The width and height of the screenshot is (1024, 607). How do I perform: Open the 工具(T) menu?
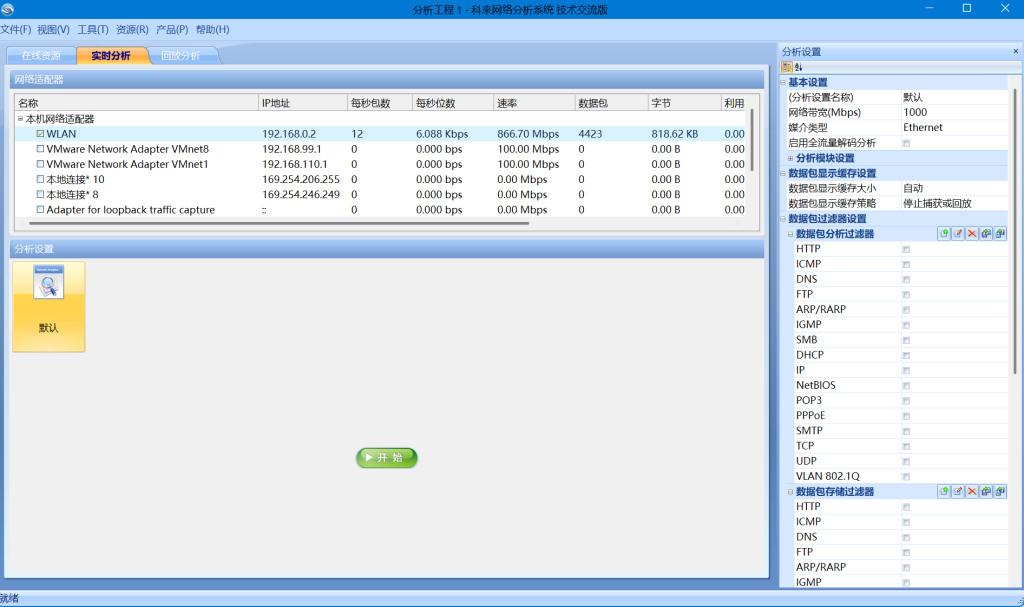pyautogui.click(x=93, y=30)
